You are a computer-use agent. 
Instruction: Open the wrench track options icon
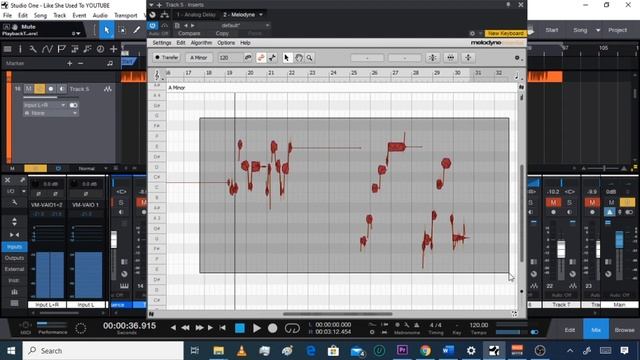pyautogui.click(x=33, y=49)
